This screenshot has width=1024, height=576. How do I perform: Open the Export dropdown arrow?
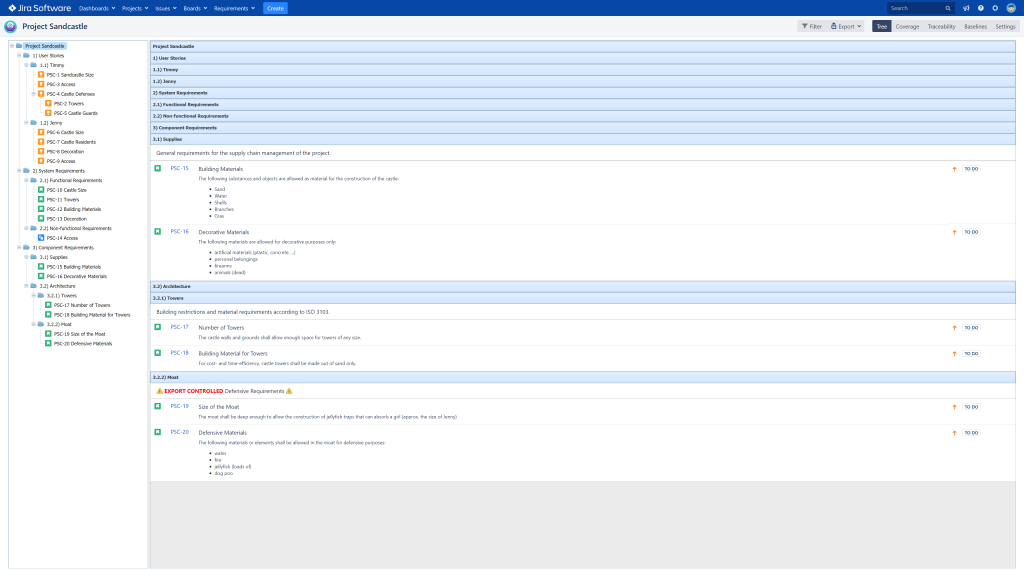click(858, 26)
